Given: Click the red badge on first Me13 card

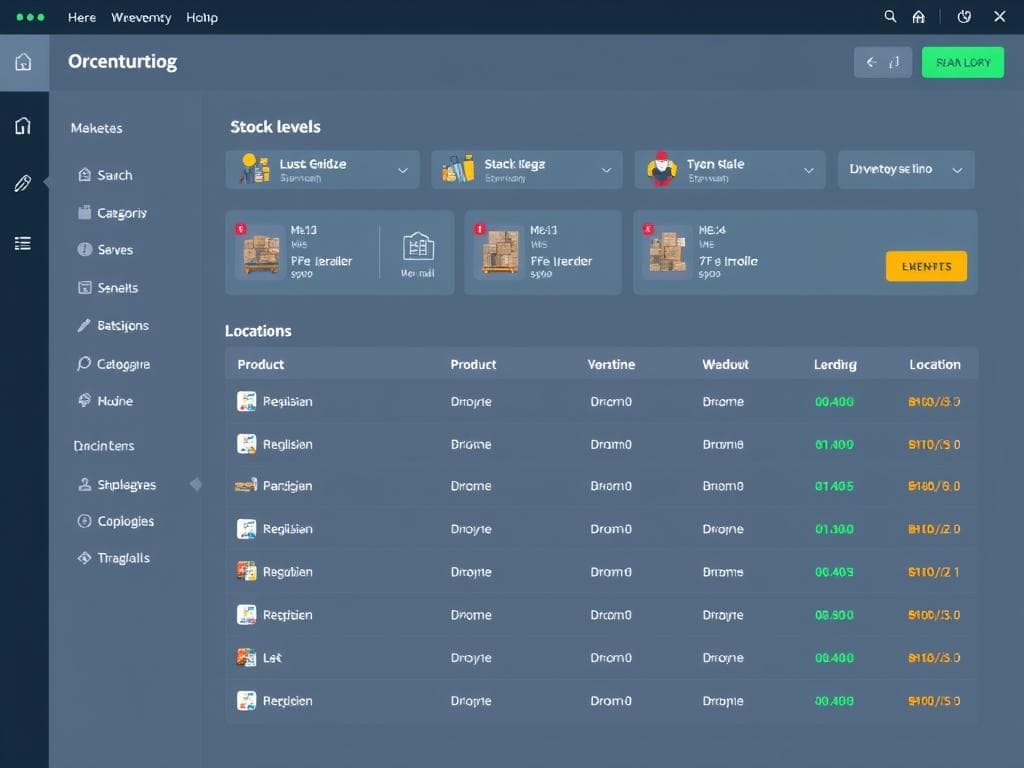Looking at the screenshot, I should coord(240,229).
